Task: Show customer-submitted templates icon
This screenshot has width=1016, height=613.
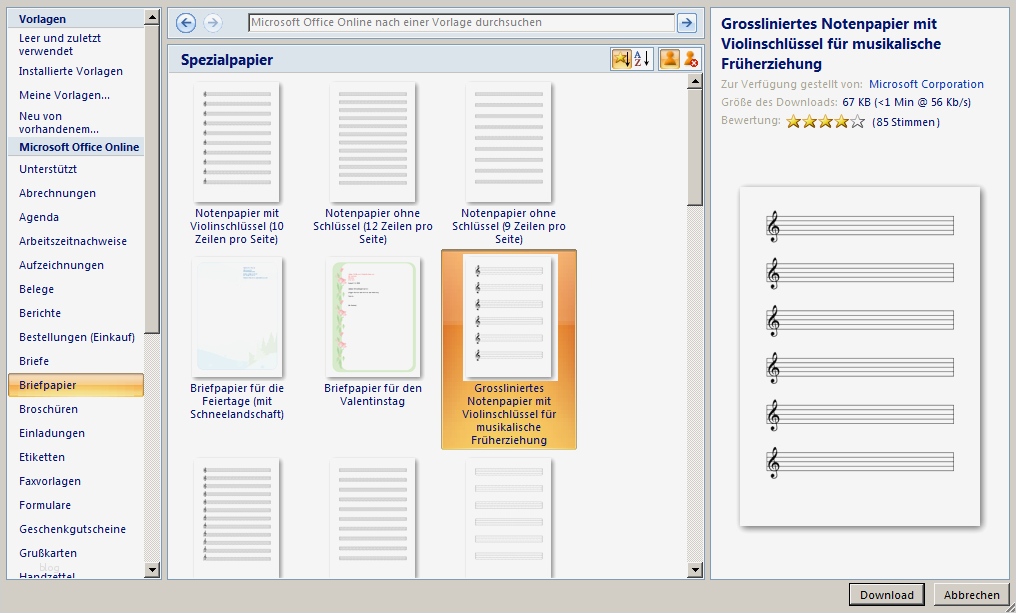Action: 669,59
